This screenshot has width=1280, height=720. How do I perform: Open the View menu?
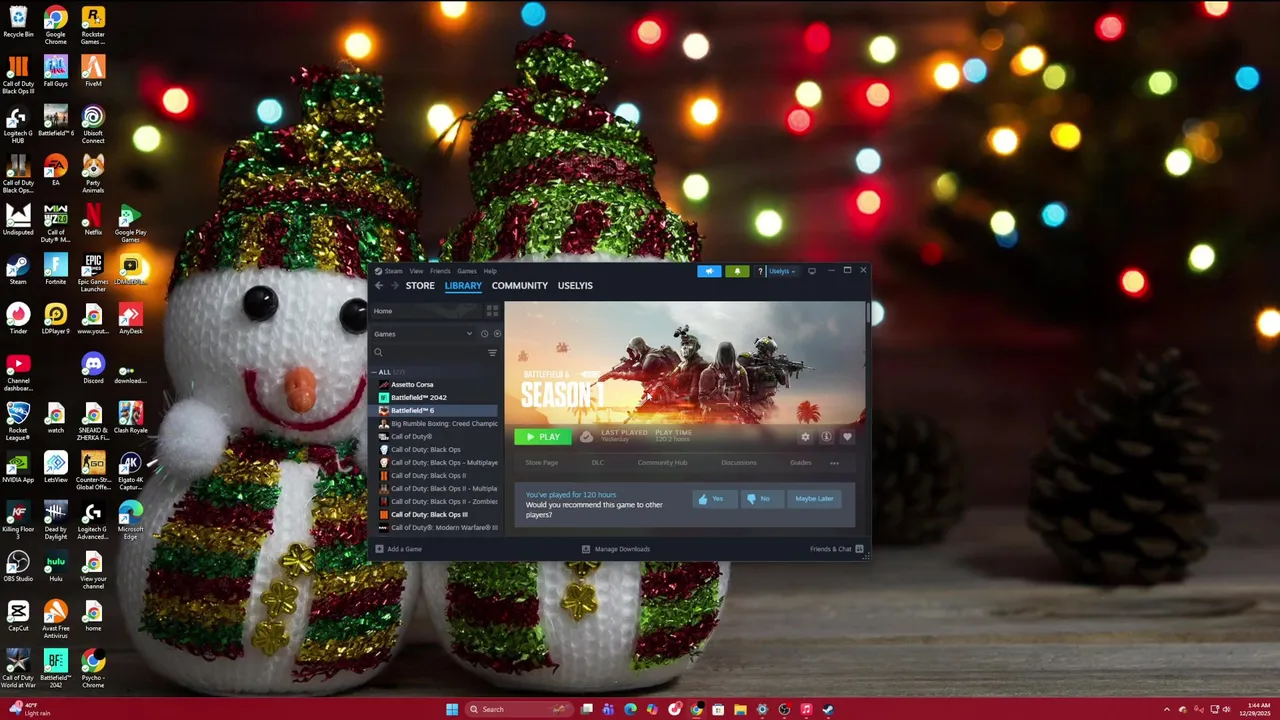(416, 271)
